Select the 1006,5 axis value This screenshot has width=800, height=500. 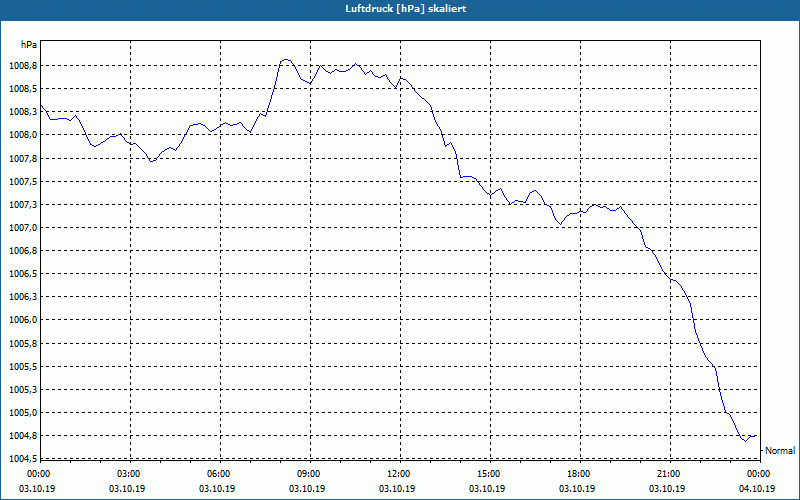click(23, 274)
